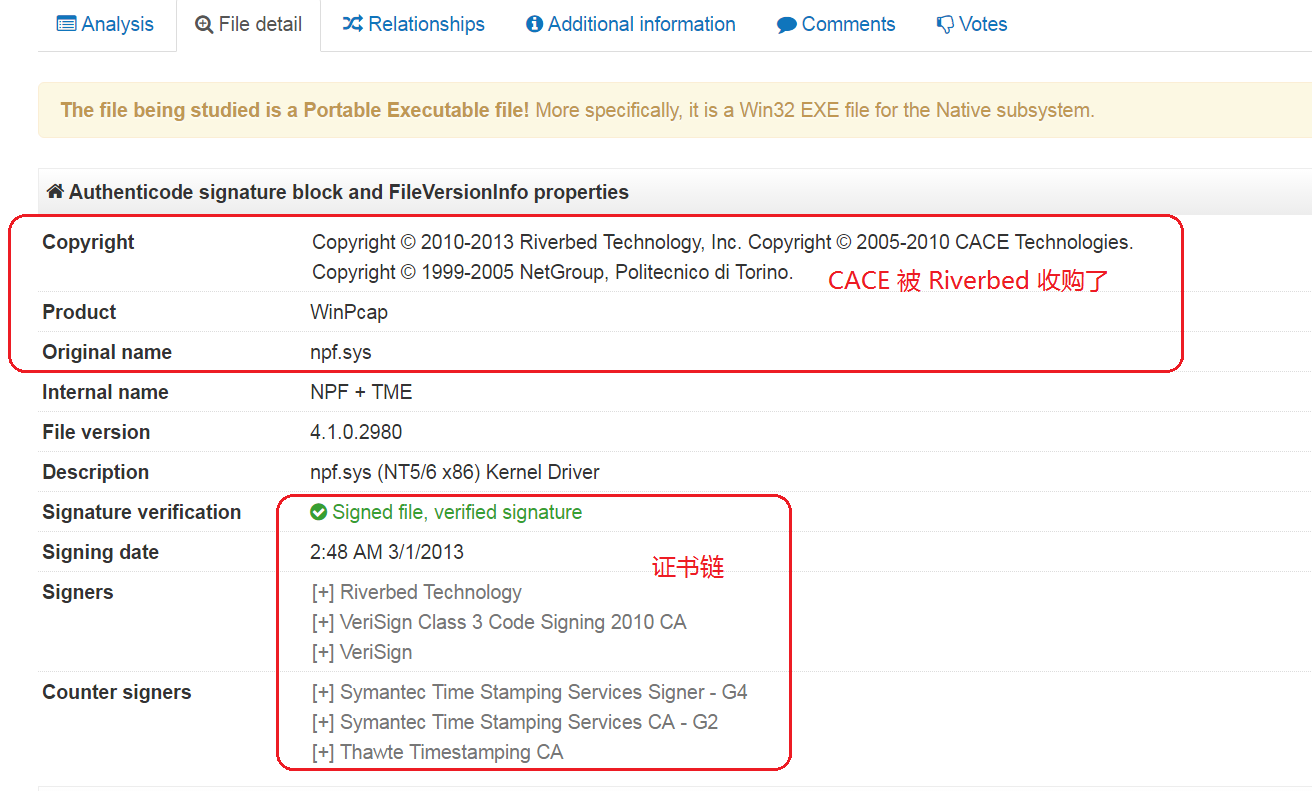This screenshot has width=1312, height=791.
Task: Click the Votes thumbs-down icon
Action: pos(945,25)
